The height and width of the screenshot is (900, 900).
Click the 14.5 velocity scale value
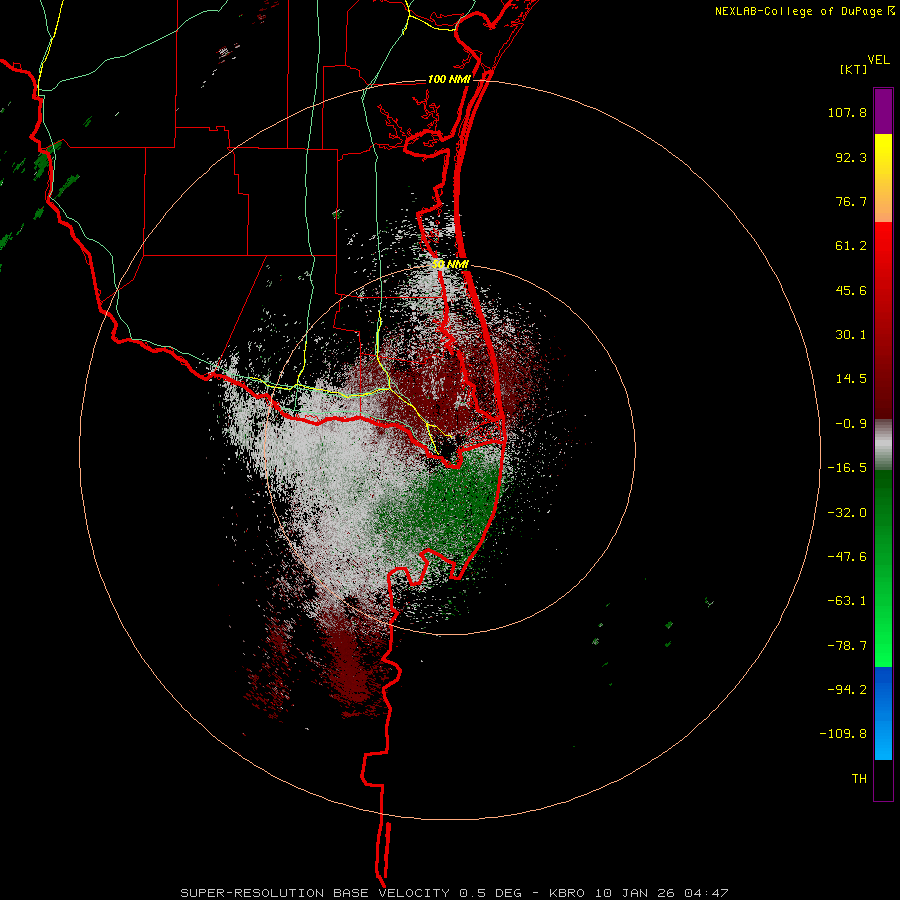pyautogui.click(x=851, y=379)
